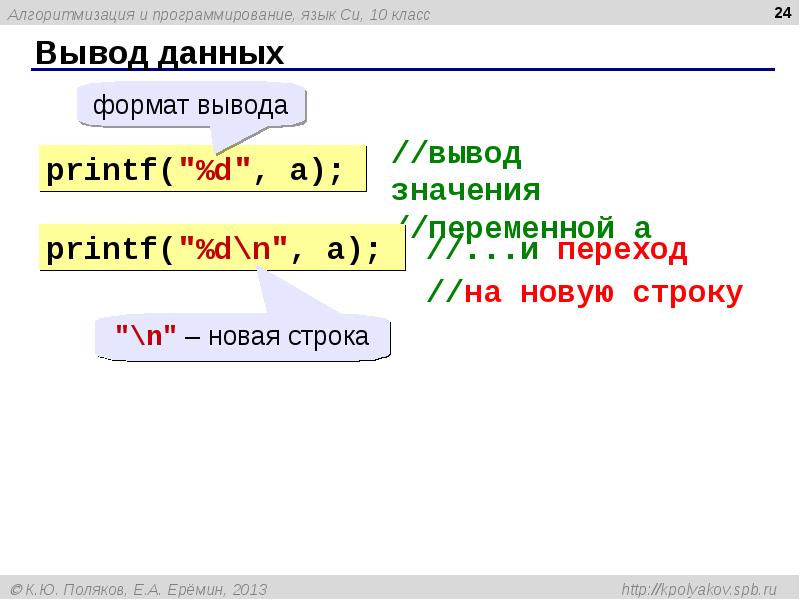Click the red word 'переход'
The image size is (800, 600).
pyautogui.click(x=622, y=250)
